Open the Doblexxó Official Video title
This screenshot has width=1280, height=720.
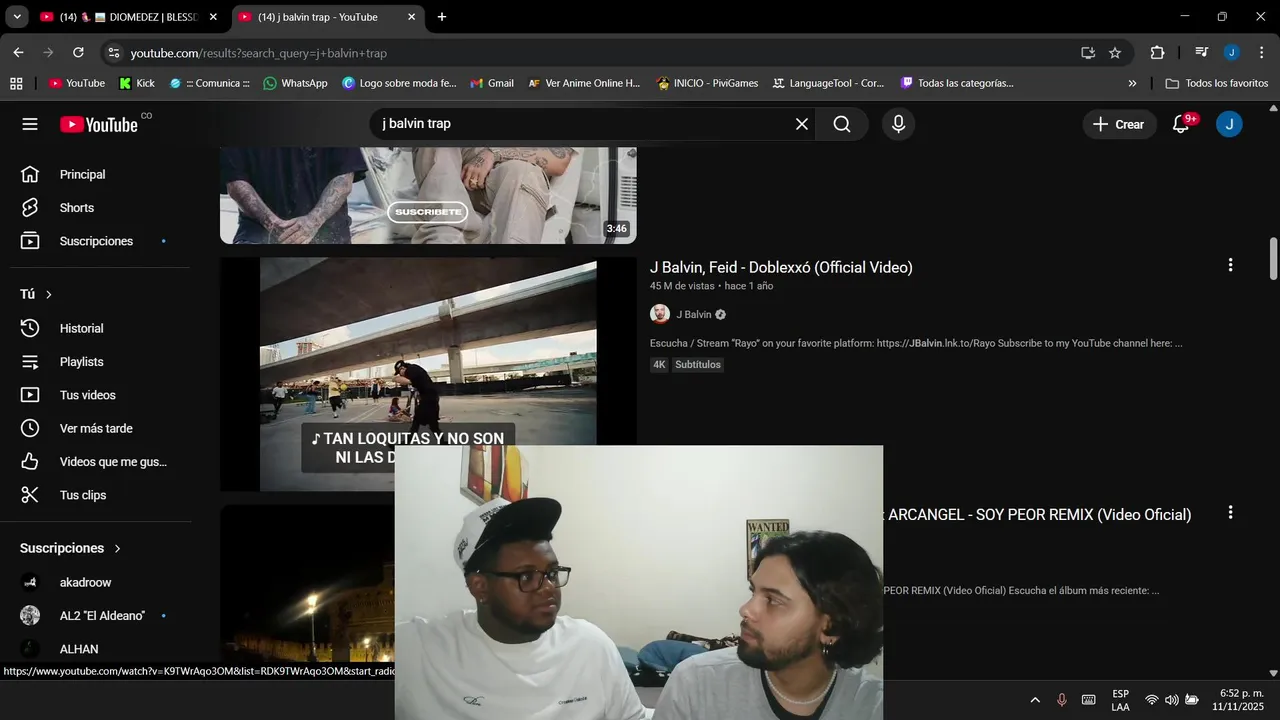pos(781,267)
